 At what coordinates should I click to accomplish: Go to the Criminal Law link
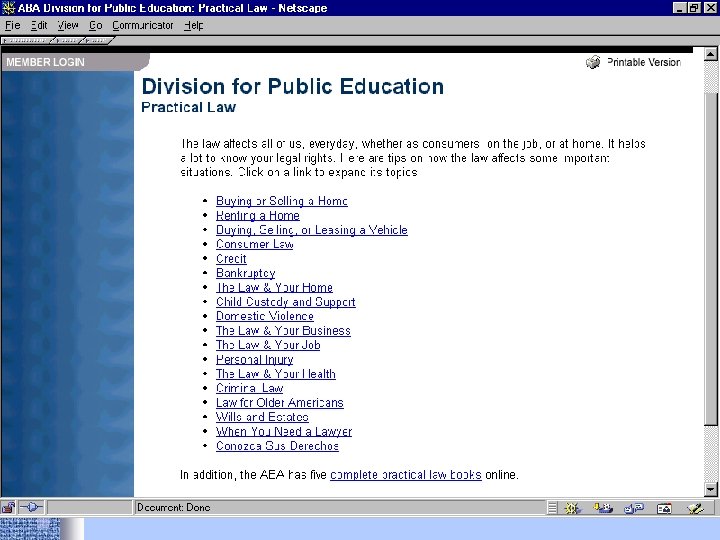tap(250, 388)
